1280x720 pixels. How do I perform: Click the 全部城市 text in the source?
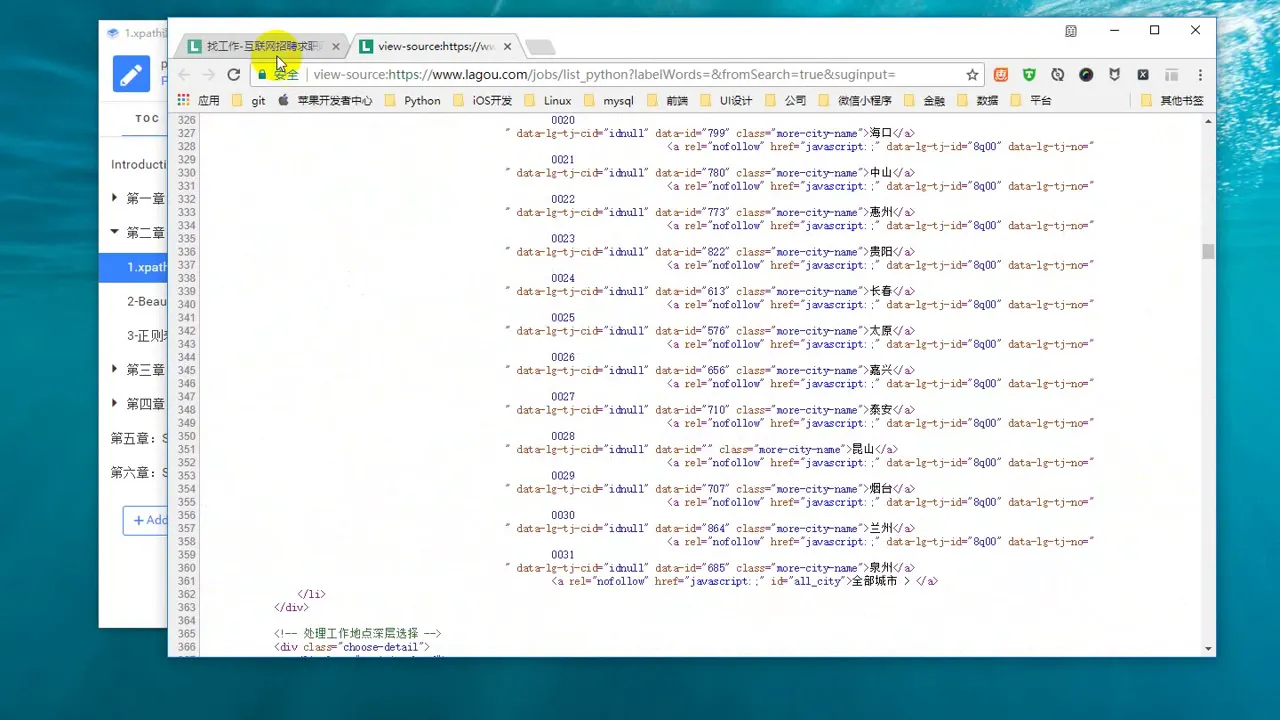(874, 581)
